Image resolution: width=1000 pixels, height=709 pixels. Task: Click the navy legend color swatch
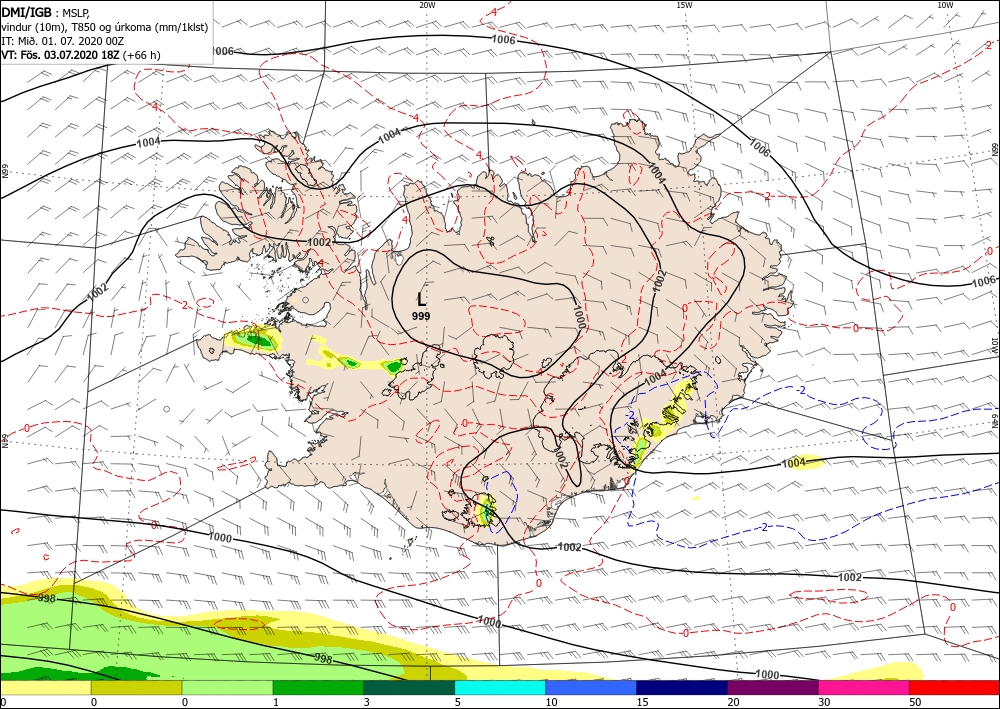tap(682, 687)
